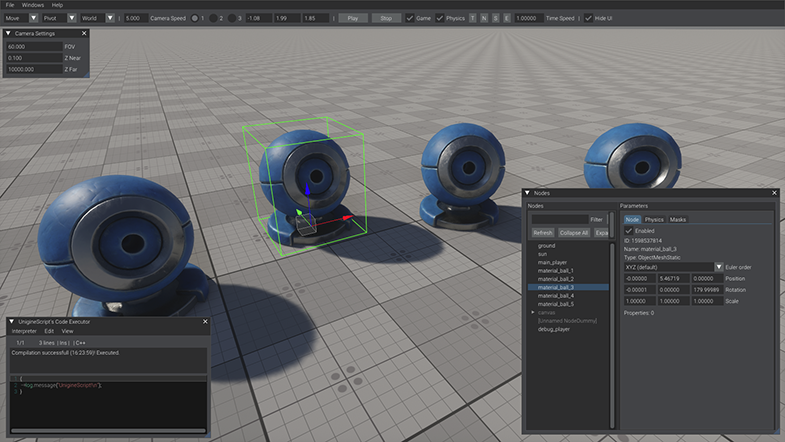Toggle the physics N button
Viewport: 785px width, 442px height.
(x=484, y=18)
